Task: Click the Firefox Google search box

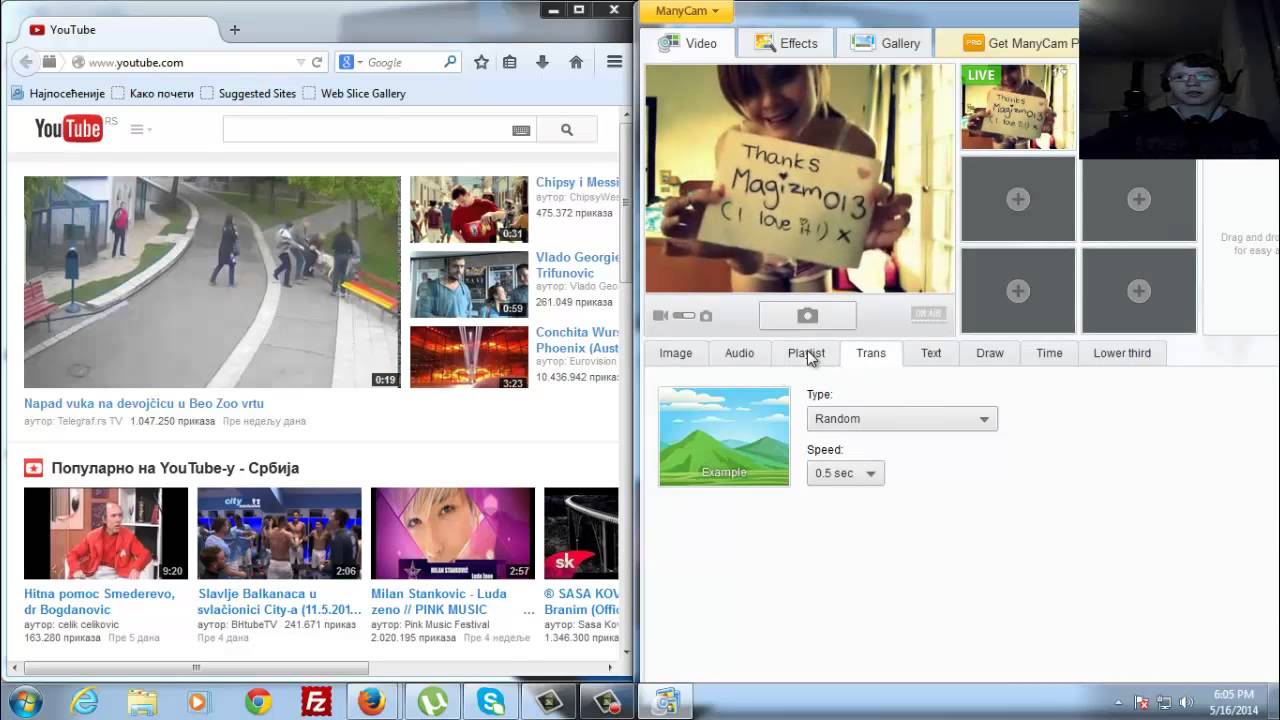Action: [398, 62]
